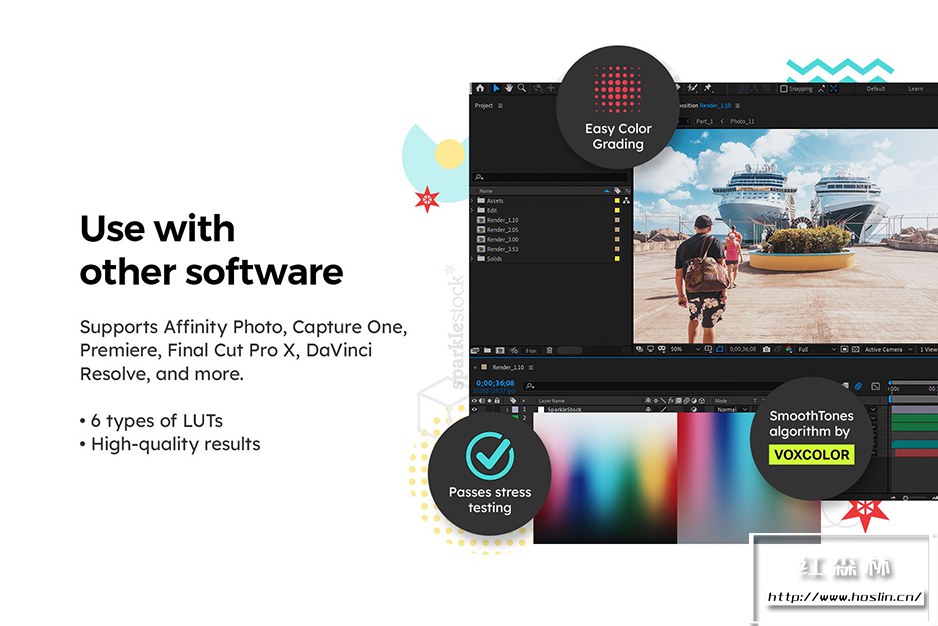938x626 pixels.
Task: Click the viewer timecode 0;00;36;08
Action: tap(742, 349)
